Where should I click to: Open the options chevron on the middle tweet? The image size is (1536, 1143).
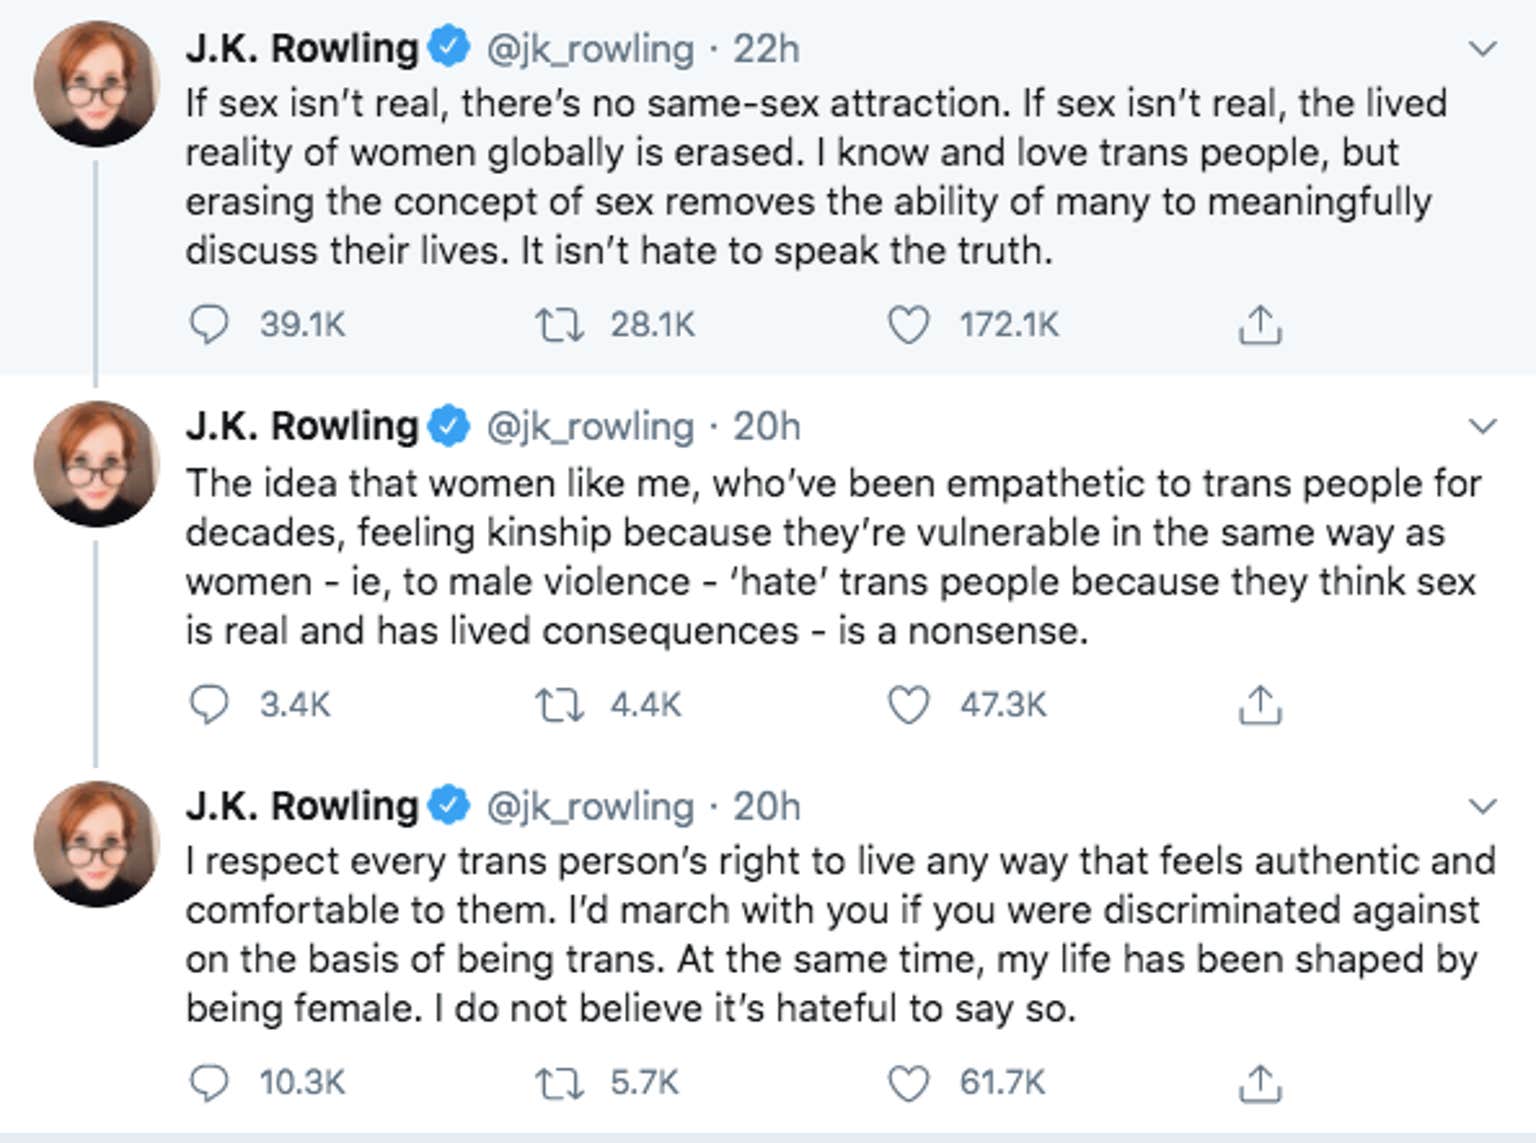pos(1483,424)
